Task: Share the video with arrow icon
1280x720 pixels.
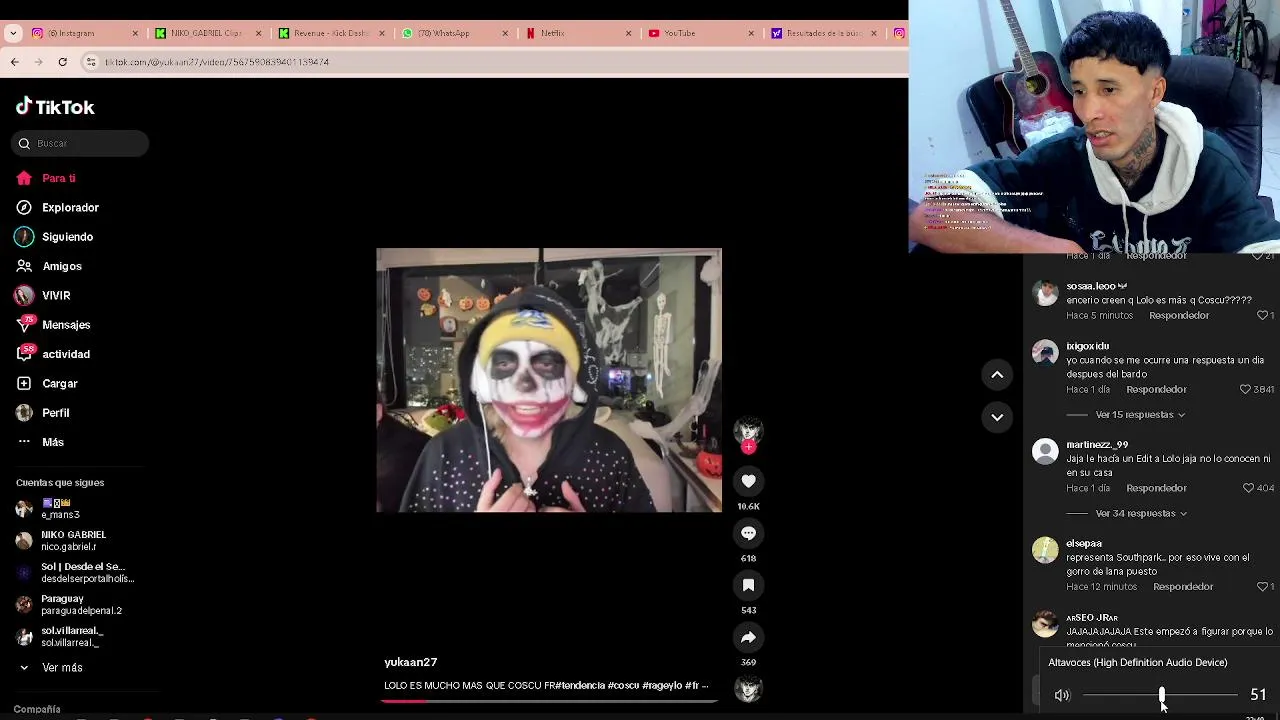Action: coord(748,637)
